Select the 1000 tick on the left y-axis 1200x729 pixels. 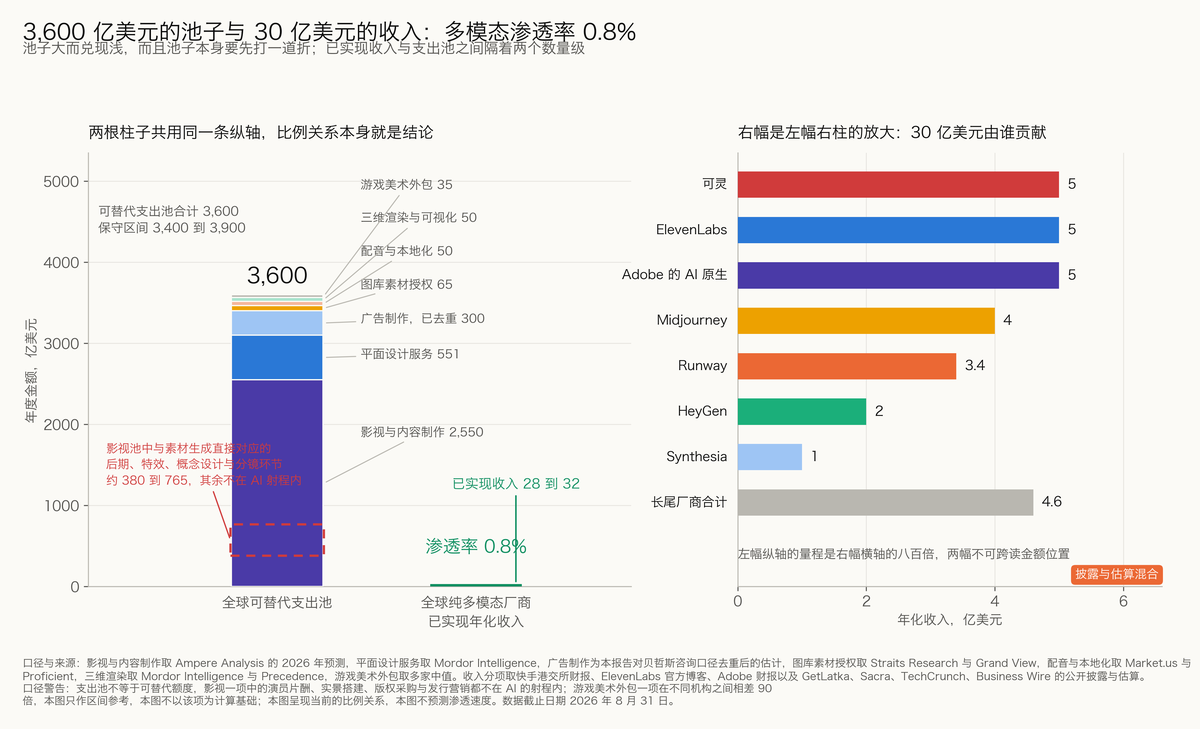coord(62,506)
